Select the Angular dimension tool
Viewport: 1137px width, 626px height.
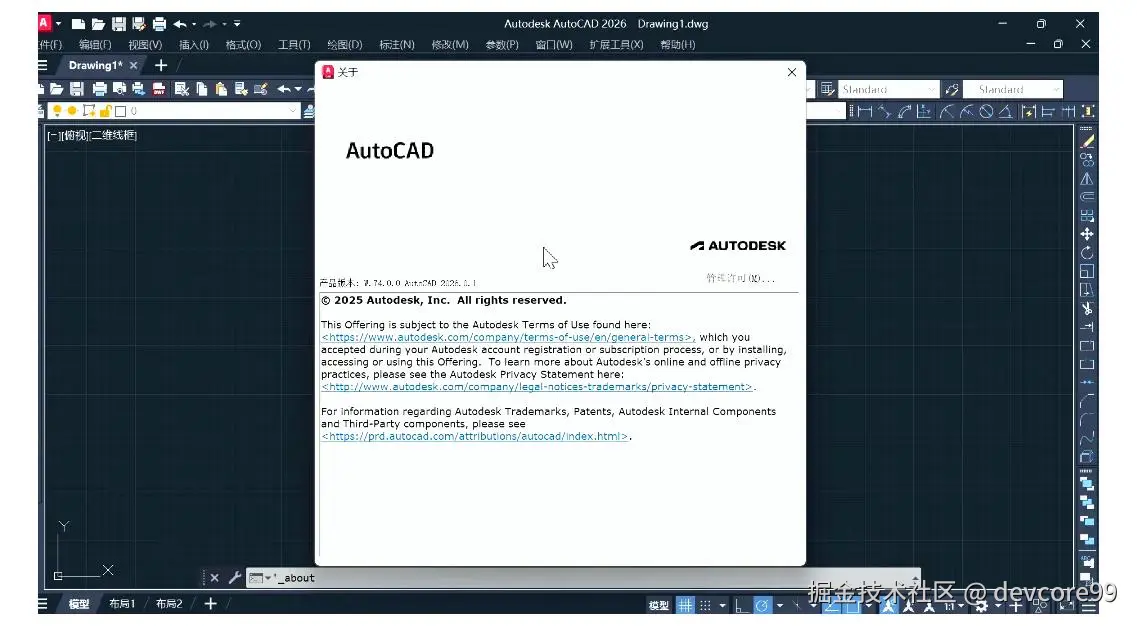tap(1006, 111)
